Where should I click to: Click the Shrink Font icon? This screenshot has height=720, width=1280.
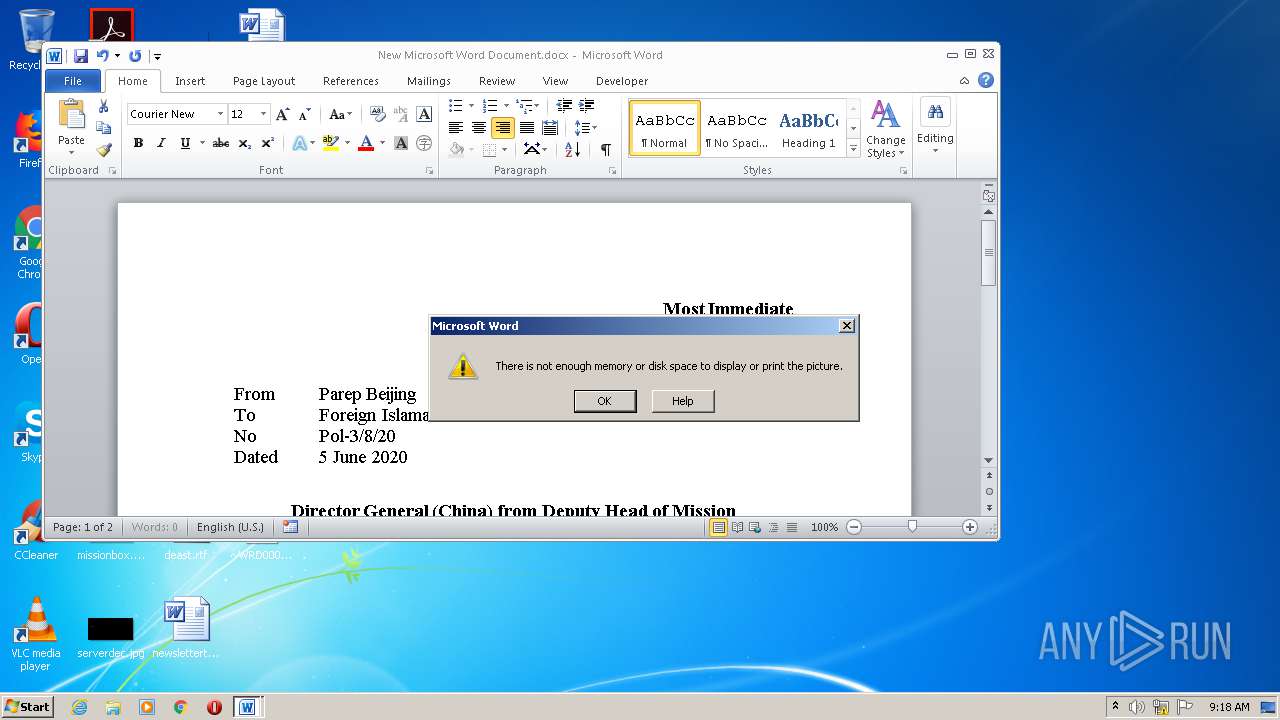click(305, 114)
